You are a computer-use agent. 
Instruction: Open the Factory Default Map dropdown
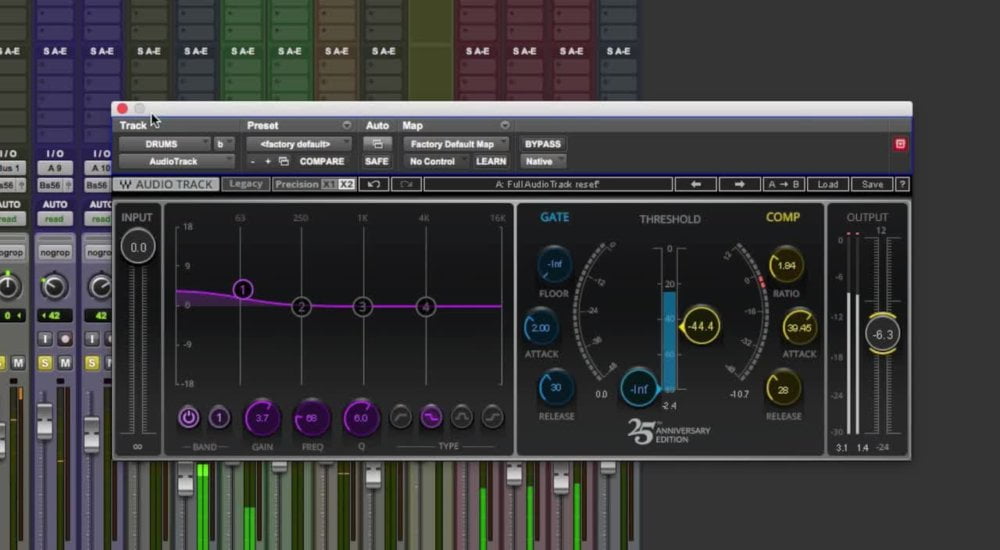click(x=456, y=144)
